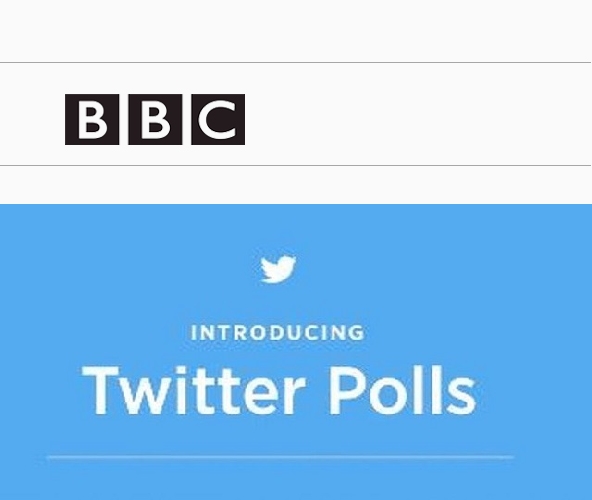Click the white gap below the BBC header
The height and width of the screenshot is (500, 592).
coord(295,185)
